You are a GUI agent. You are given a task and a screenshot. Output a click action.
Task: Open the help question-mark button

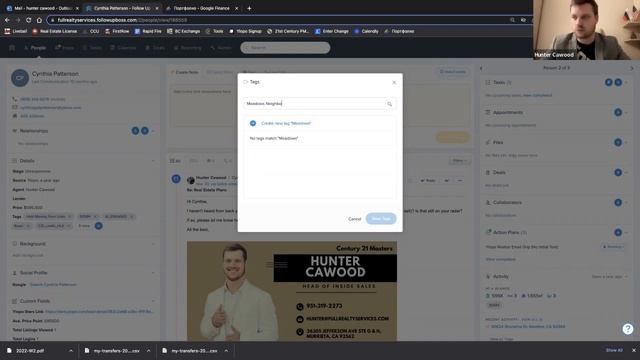pyautogui.click(x=628, y=329)
